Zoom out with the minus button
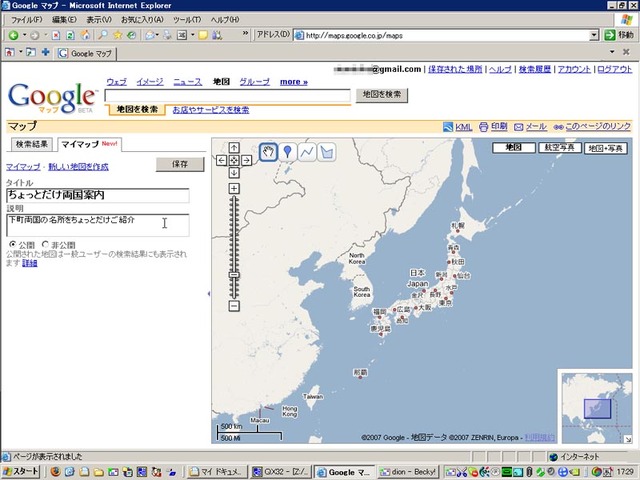This screenshot has width=640, height=480. [234, 305]
